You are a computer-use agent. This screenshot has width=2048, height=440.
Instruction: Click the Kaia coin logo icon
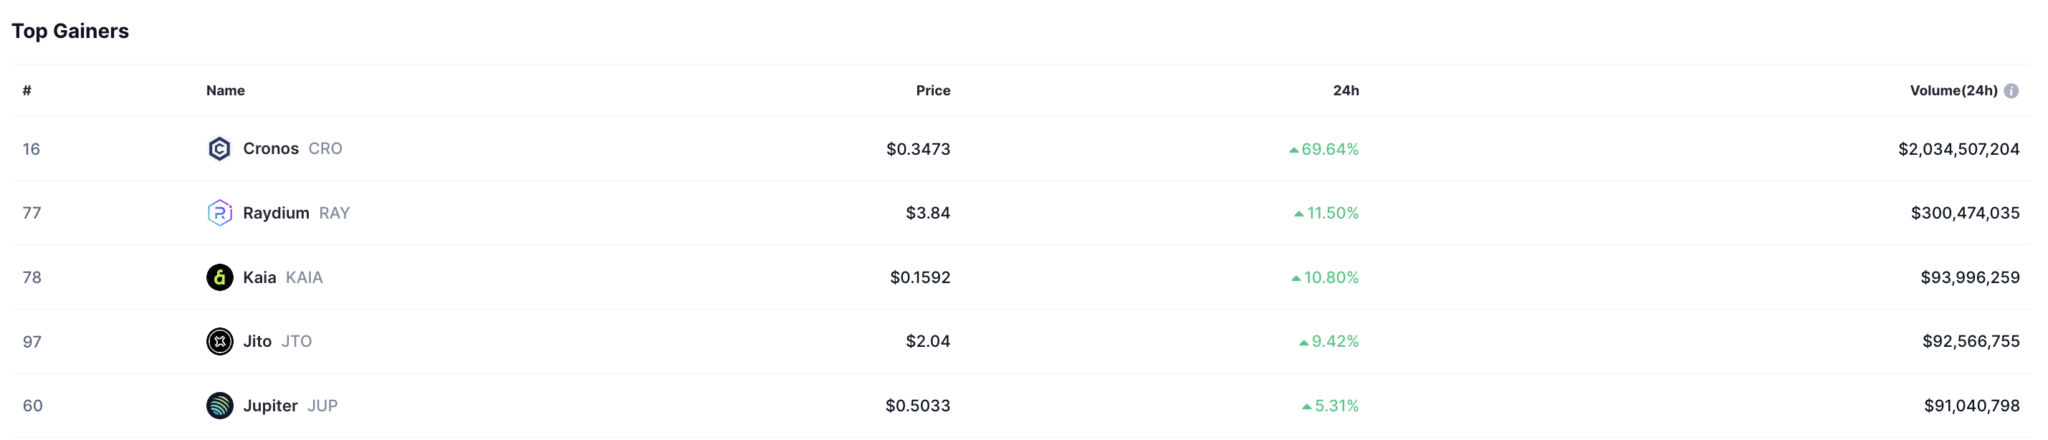219,277
